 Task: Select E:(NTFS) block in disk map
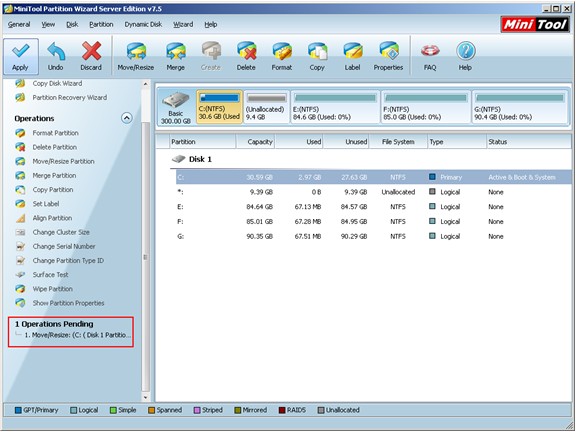pyautogui.click(x=335, y=107)
